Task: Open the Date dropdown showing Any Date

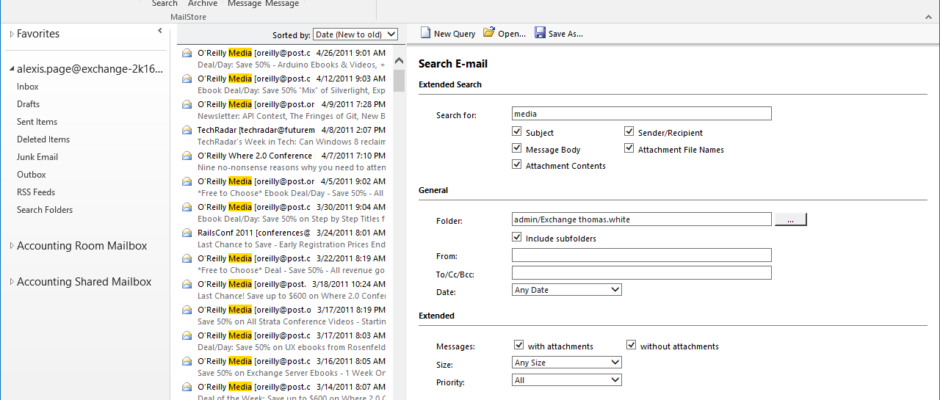Action: (x=567, y=290)
